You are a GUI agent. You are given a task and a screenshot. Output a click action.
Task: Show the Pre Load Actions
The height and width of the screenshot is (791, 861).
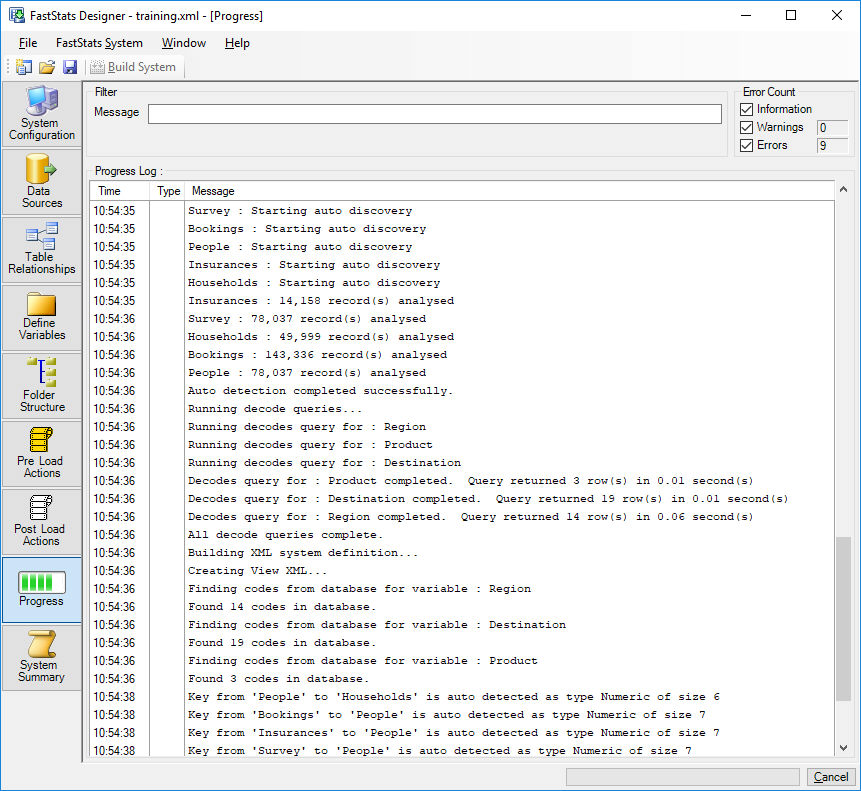click(x=42, y=454)
